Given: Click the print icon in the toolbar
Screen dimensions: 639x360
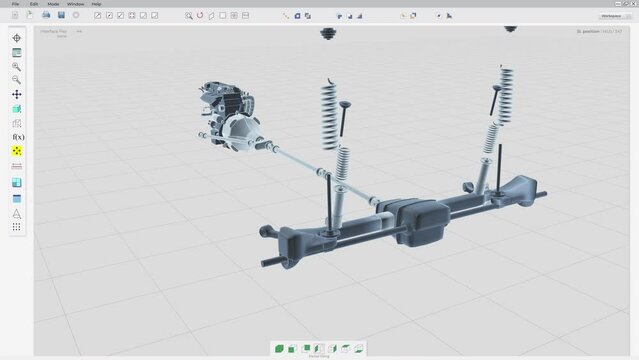Looking at the screenshot, I should point(46,15).
